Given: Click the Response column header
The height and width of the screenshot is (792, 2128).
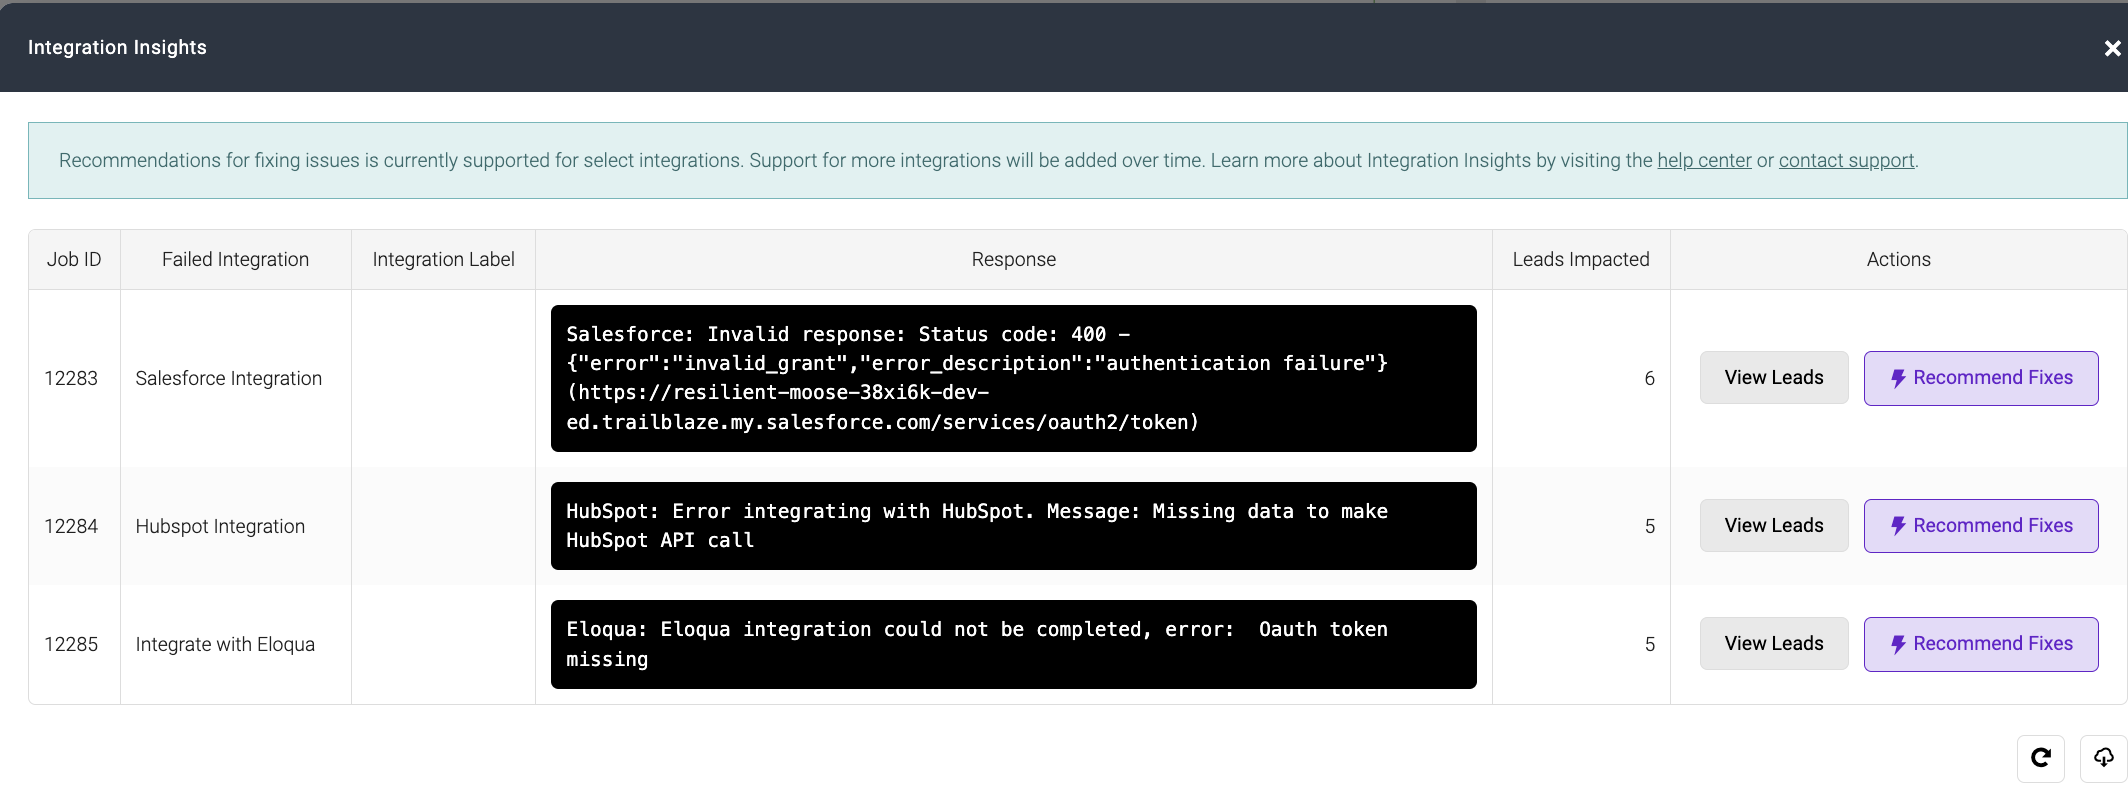Looking at the screenshot, I should 1013,260.
